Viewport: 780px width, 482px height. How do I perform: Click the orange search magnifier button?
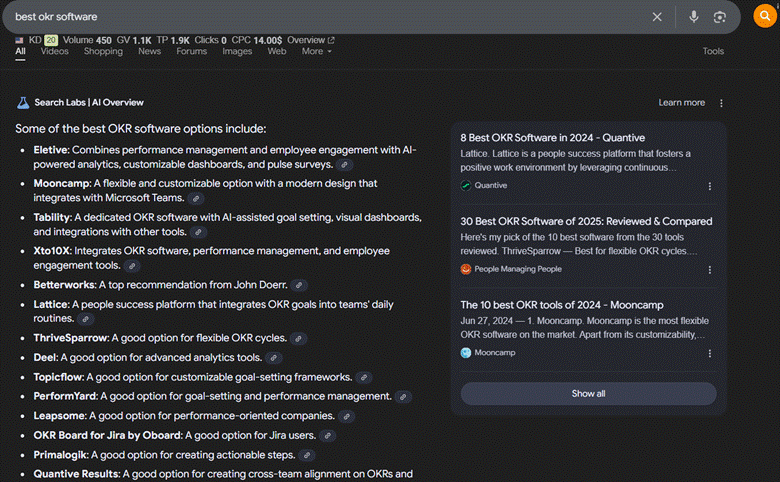[765, 16]
